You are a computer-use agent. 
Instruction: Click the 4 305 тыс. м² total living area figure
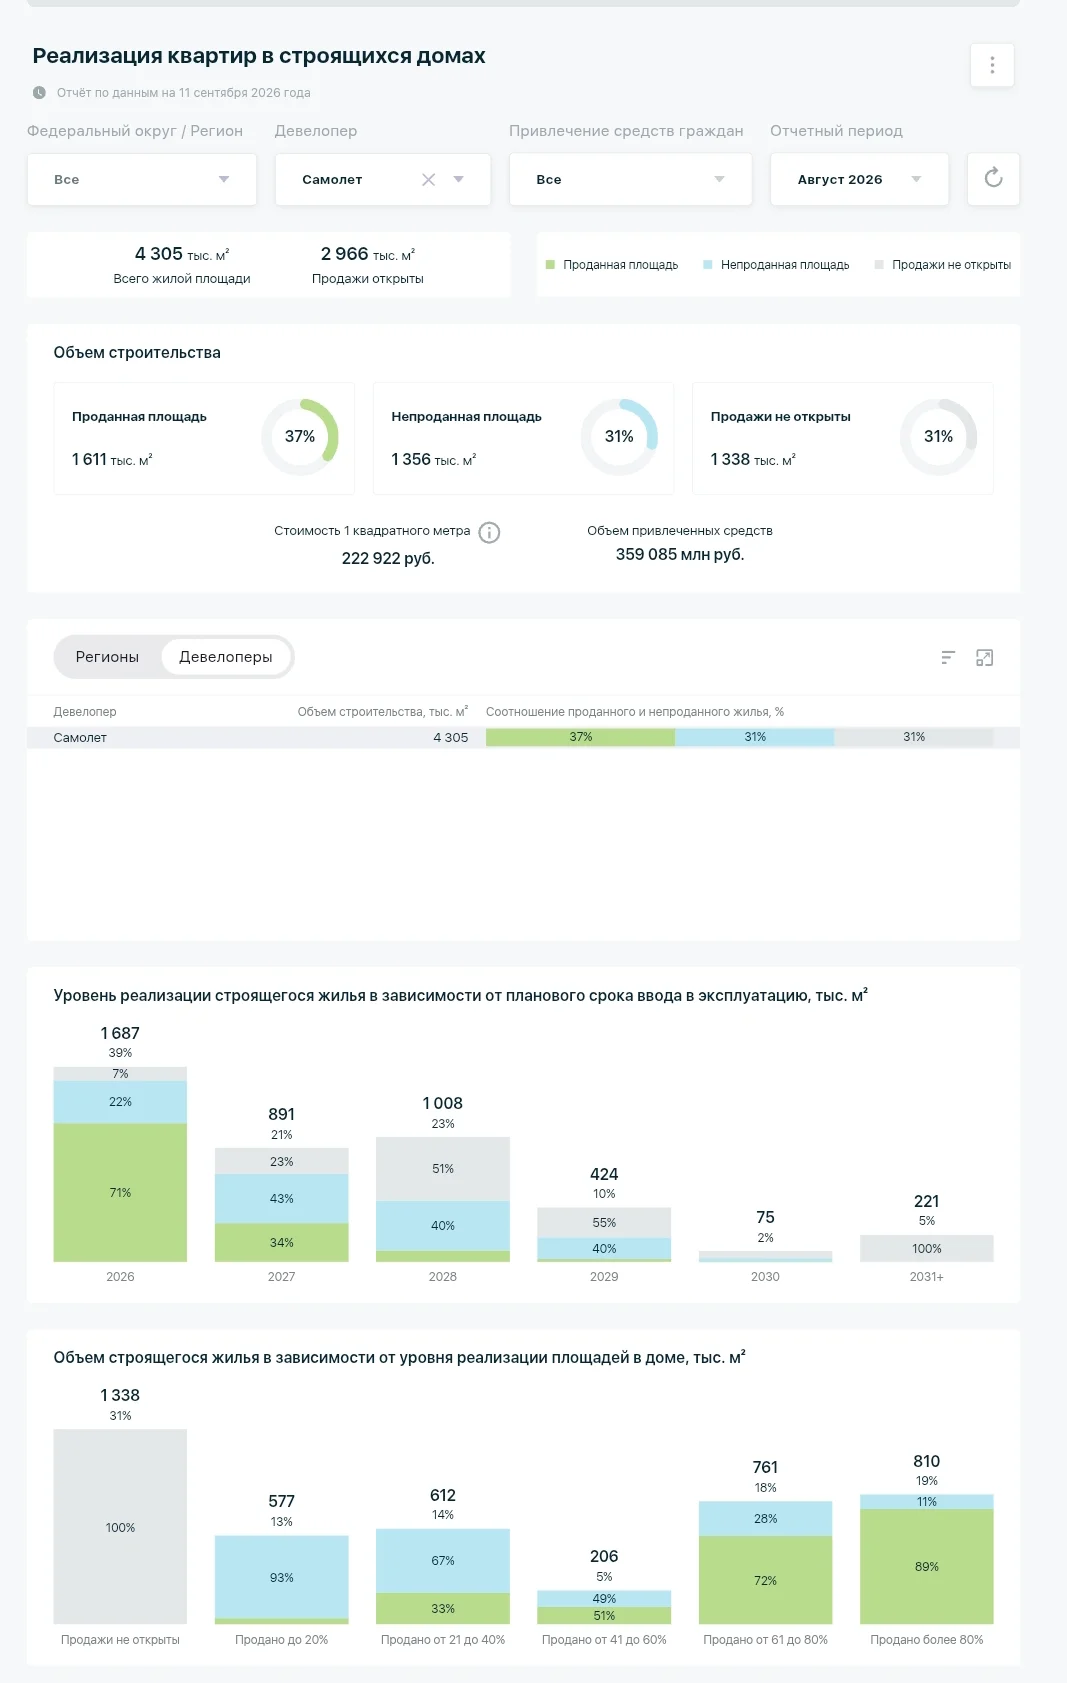[x=182, y=254]
